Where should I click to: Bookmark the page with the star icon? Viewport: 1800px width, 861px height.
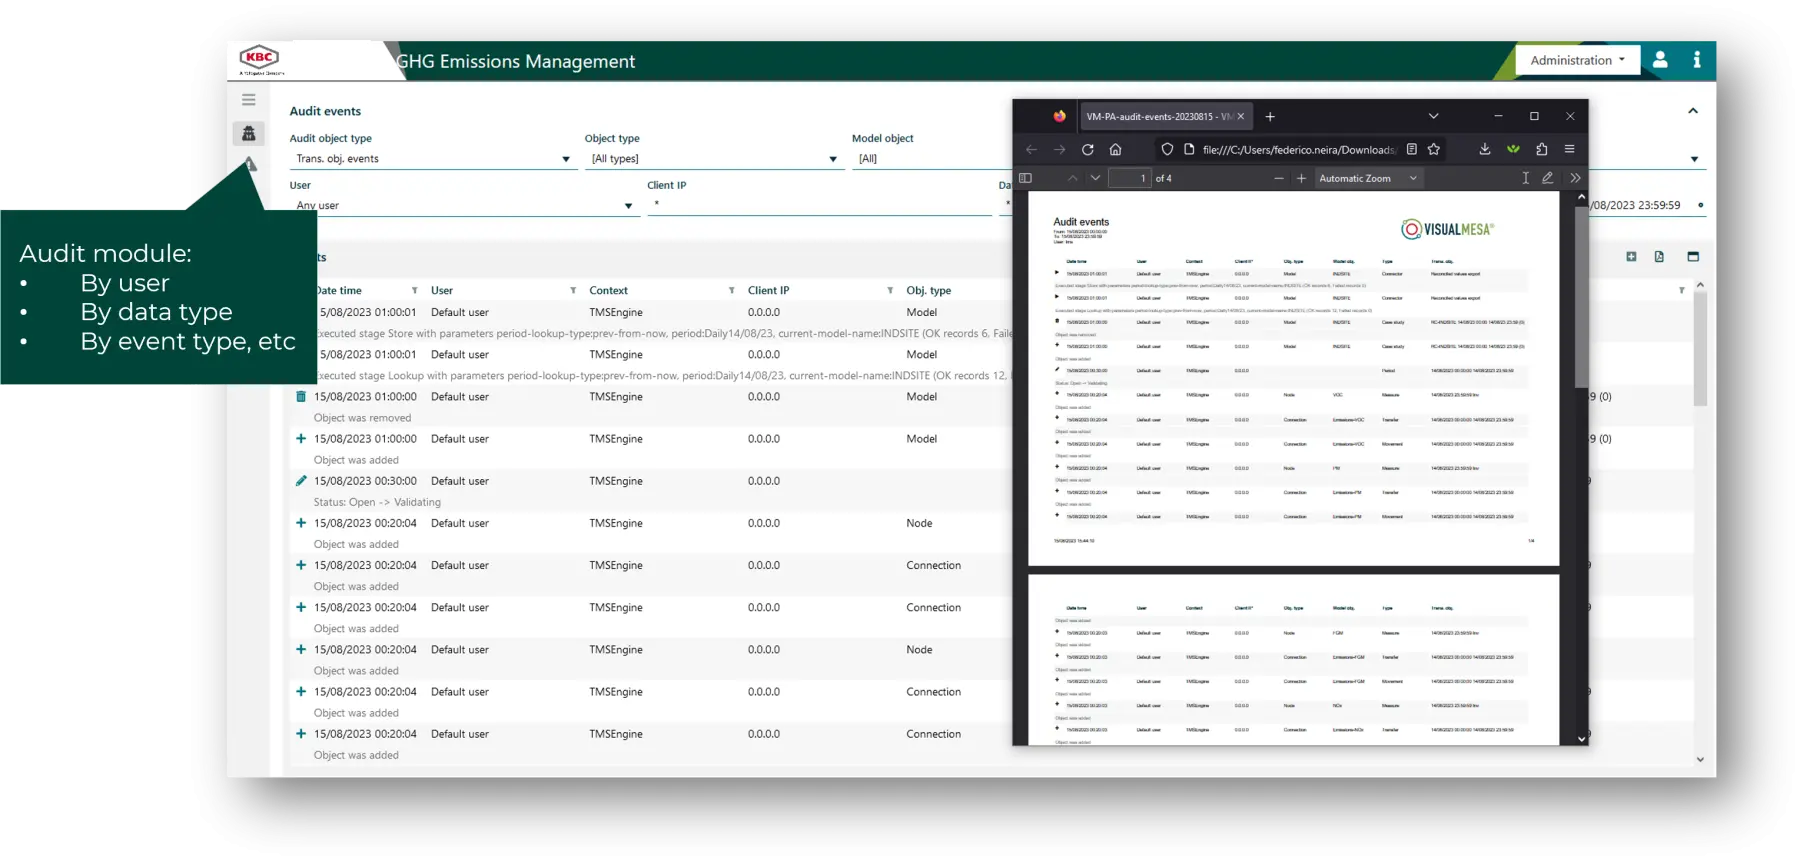point(1434,149)
